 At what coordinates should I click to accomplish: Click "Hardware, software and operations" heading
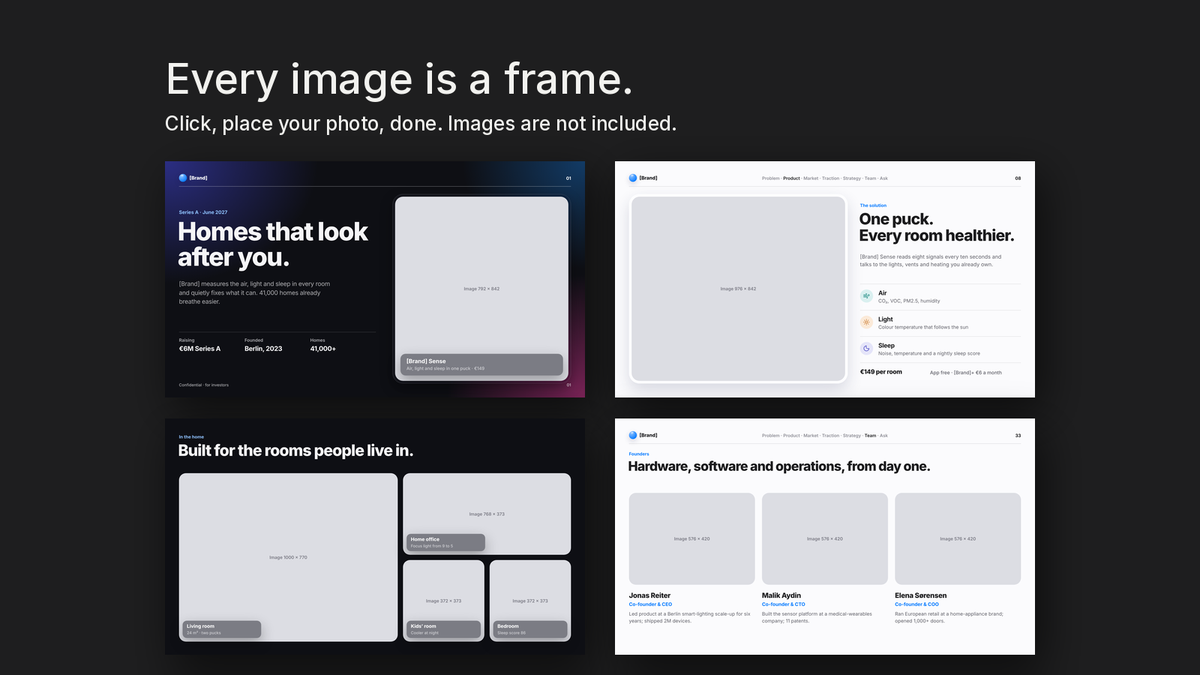click(779, 466)
